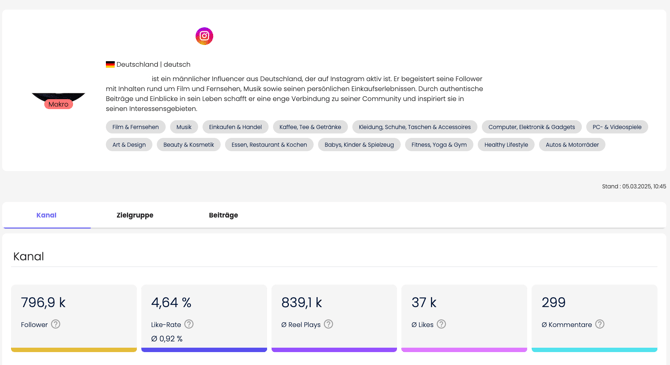Switch to the Zielgruppe tab

tap(135, 215)
